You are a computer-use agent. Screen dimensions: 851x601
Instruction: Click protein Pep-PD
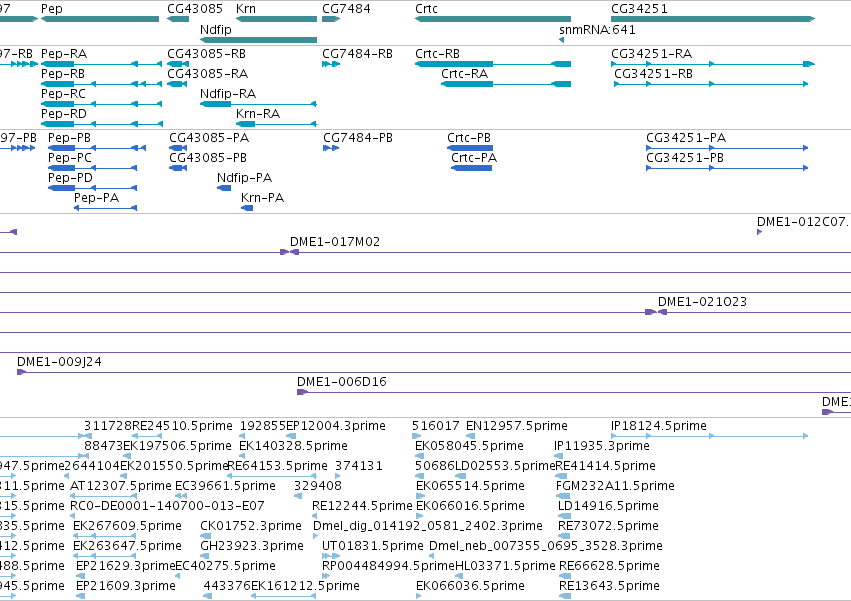tap(93, 188)
